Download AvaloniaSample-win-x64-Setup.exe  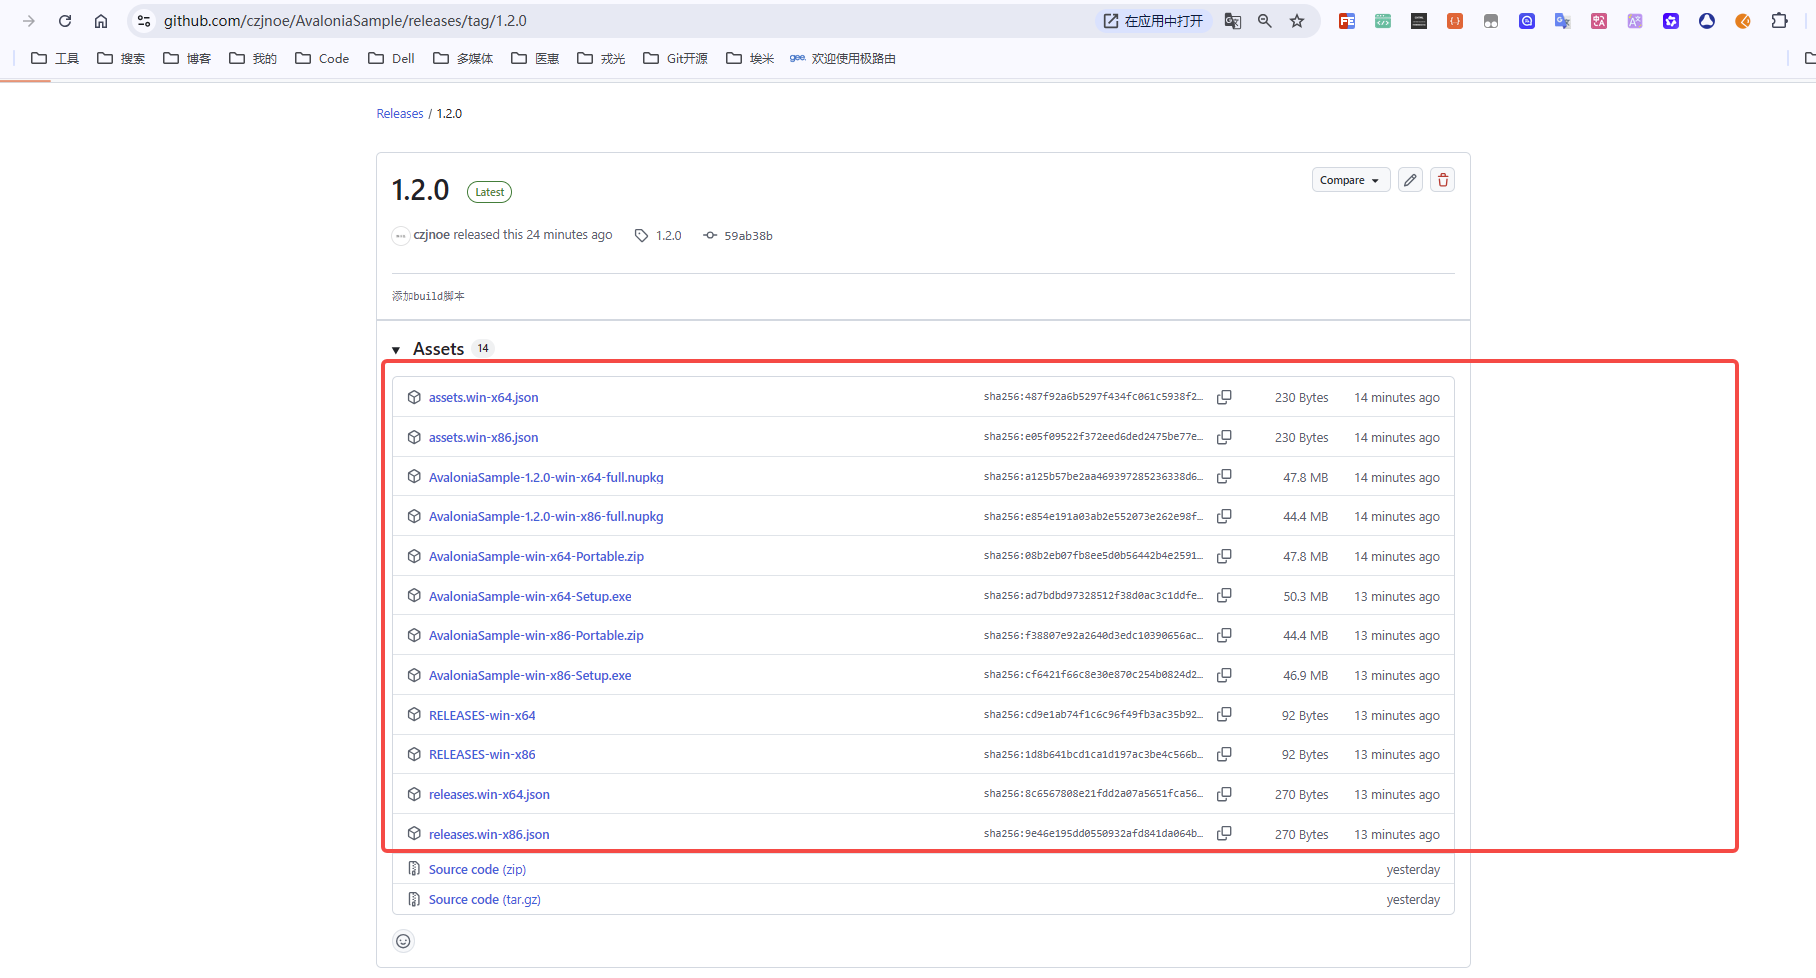530,597
